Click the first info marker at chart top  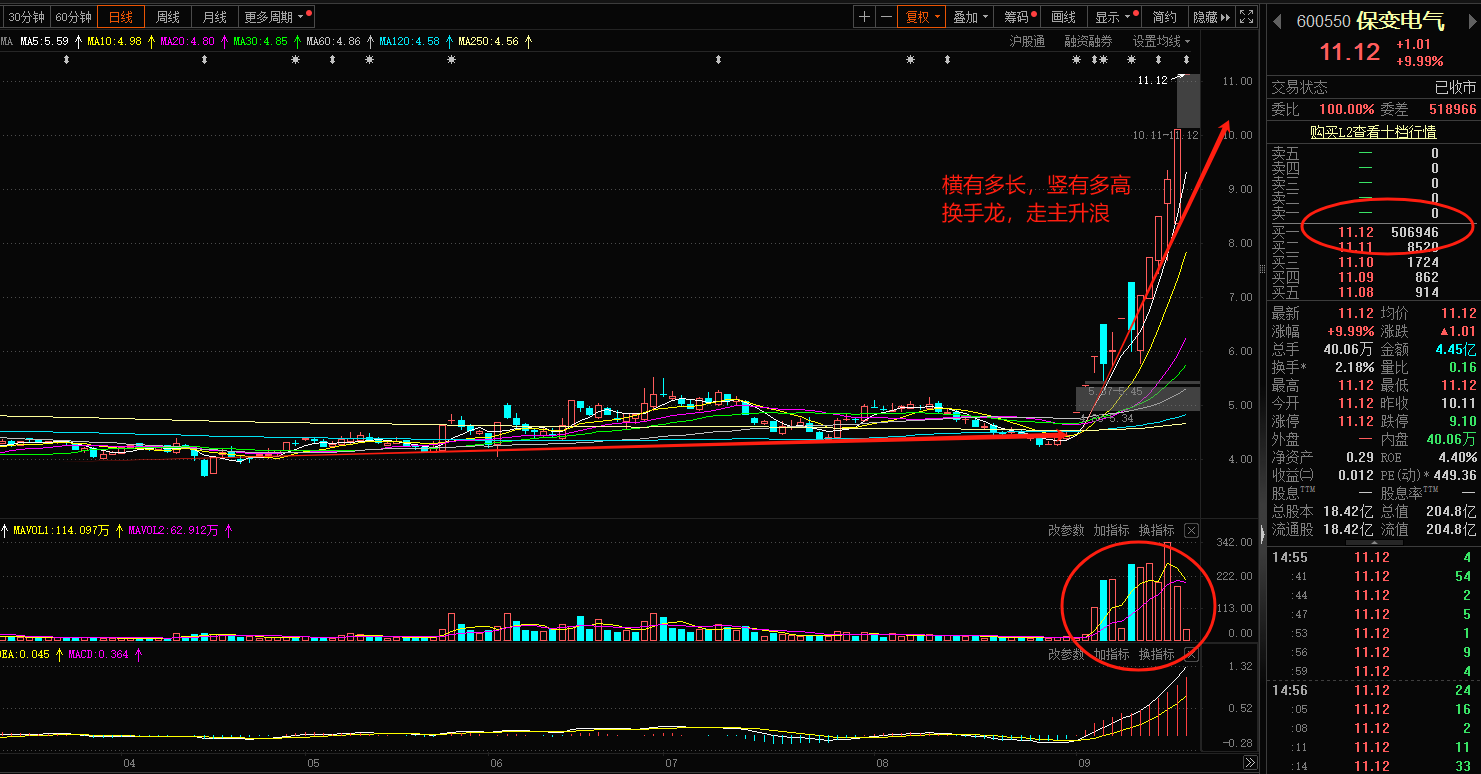67,61
